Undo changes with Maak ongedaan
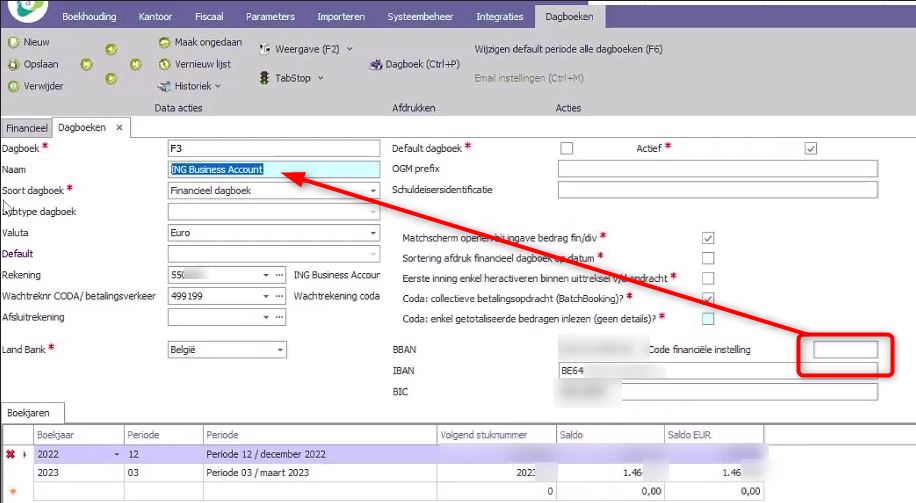 164,43
